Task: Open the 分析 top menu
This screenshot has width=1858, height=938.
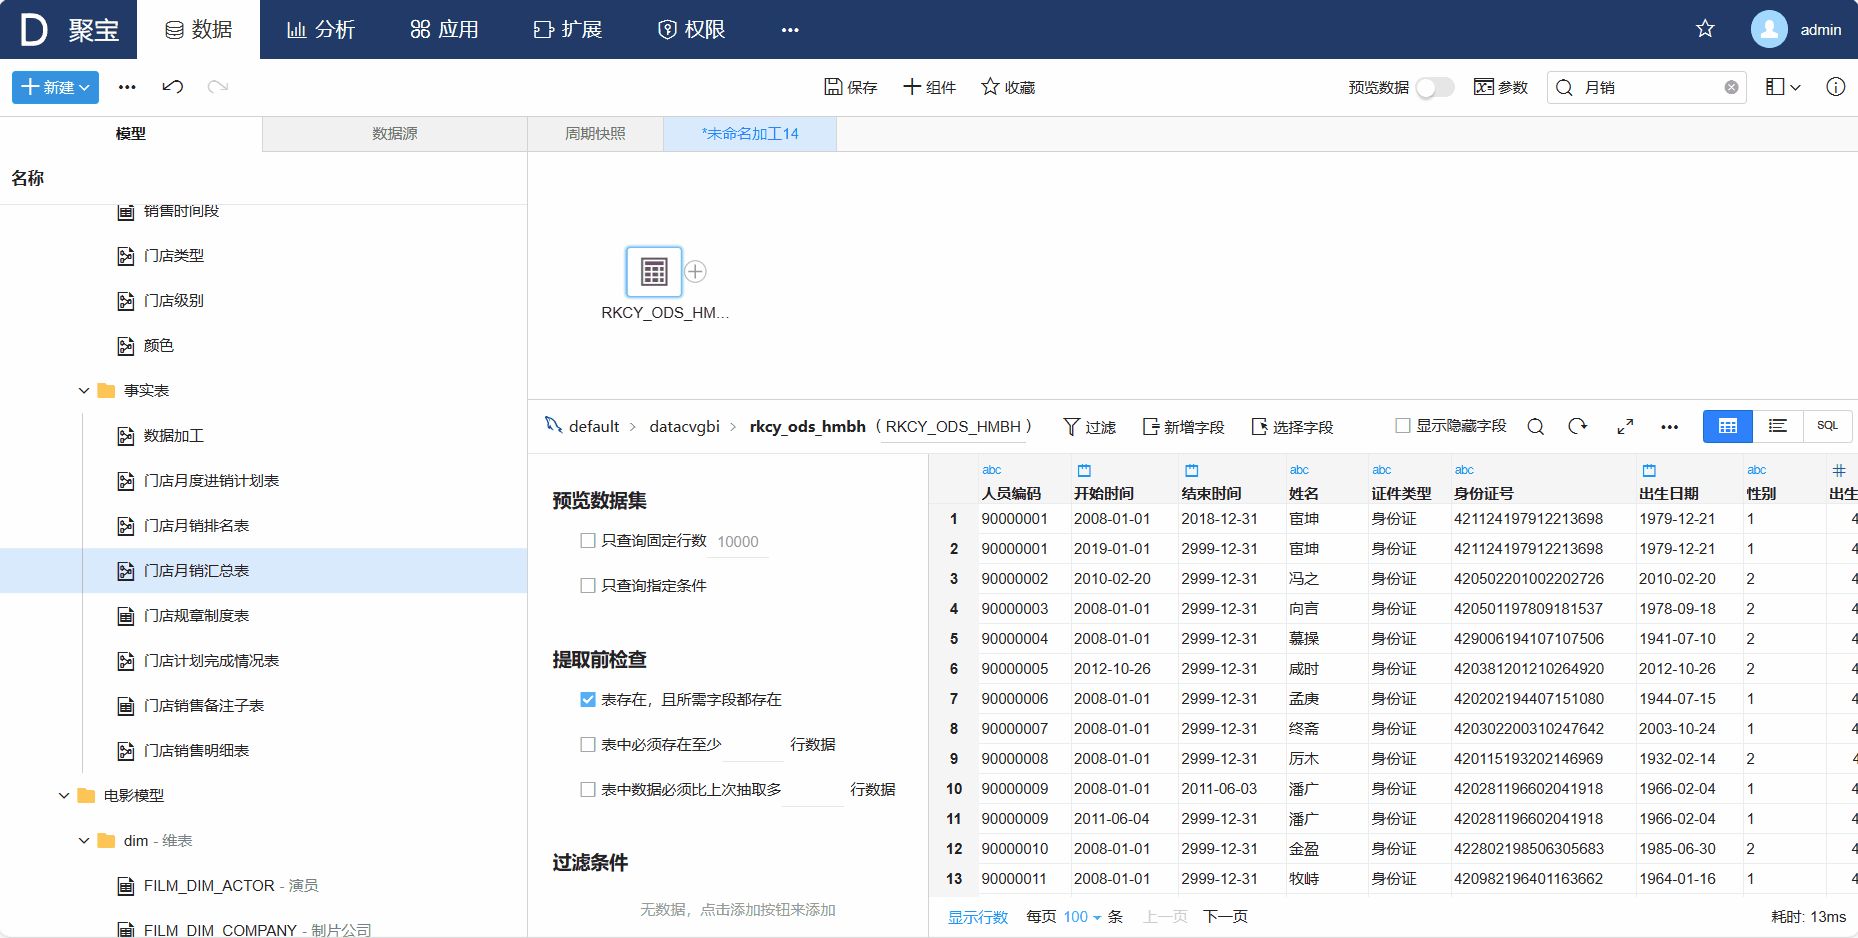Action: coord(321,30)
